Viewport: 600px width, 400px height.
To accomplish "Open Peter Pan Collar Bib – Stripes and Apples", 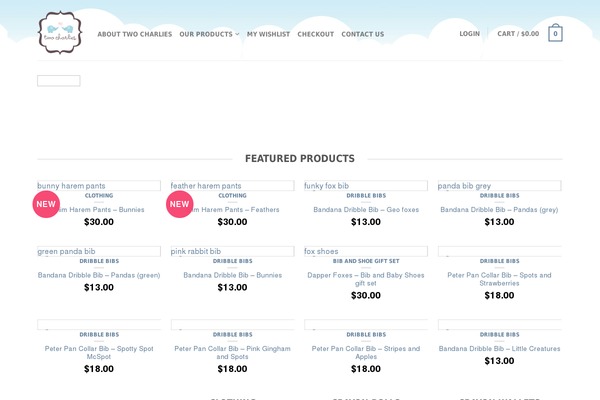I will coord(366,353).
